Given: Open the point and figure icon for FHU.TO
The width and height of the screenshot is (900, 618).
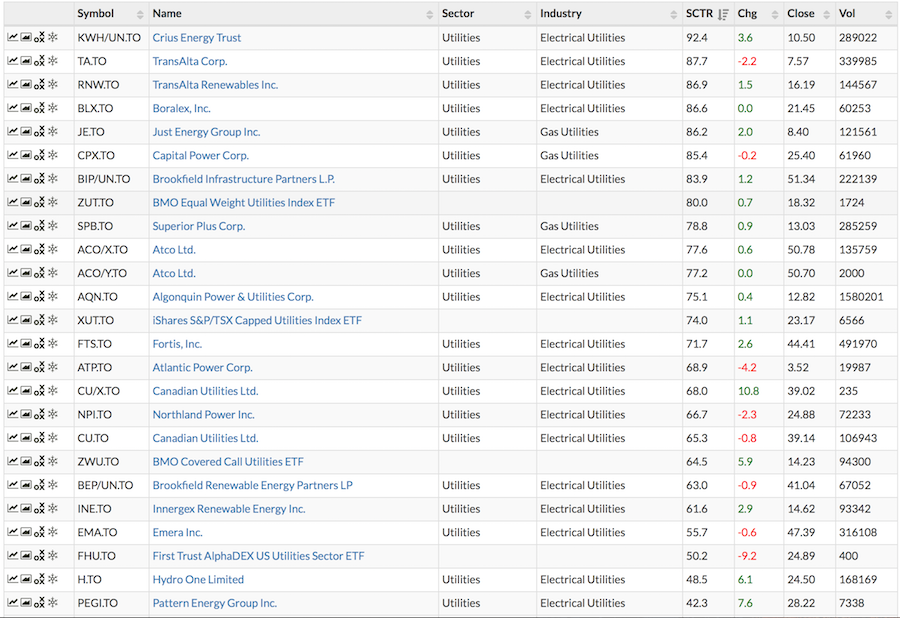Looking at the screenshot, I should [x=39, y=555].
